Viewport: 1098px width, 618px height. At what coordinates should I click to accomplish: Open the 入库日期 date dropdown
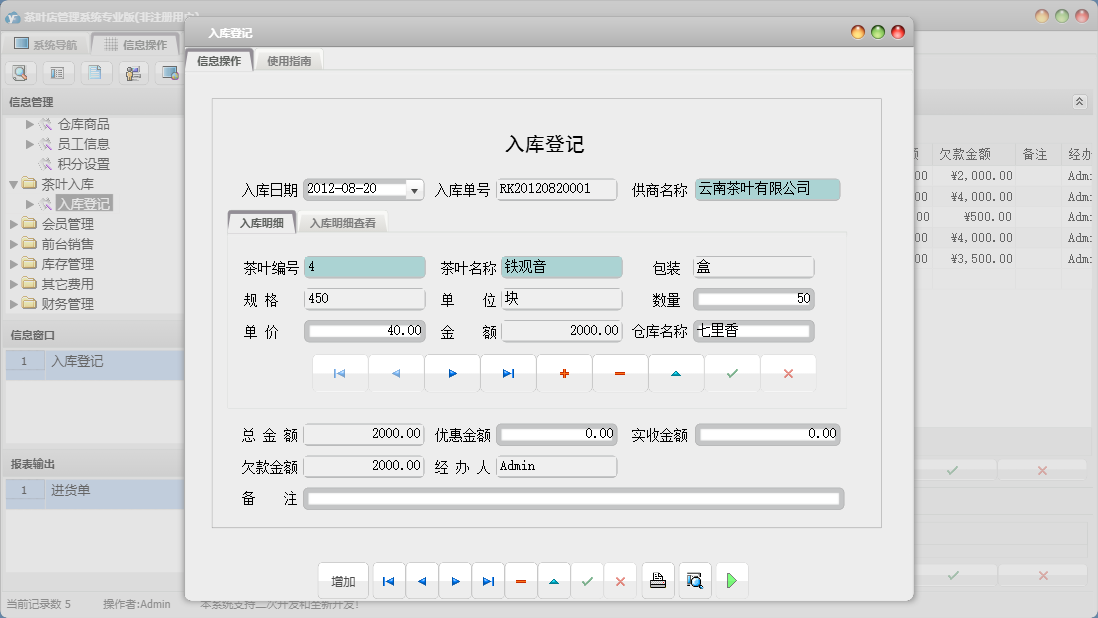pos(414,189)
